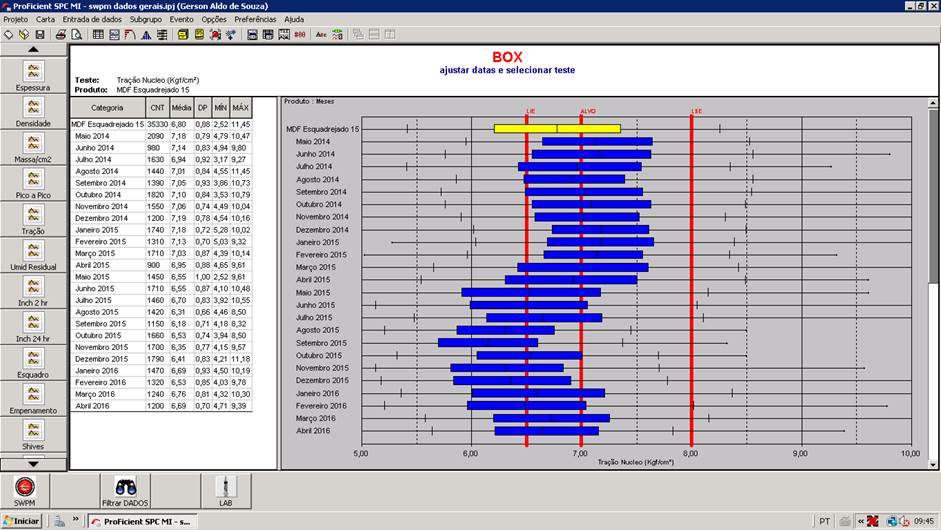The image size is (941, 530).
Task: Click the save floppy disk icon
Action: 40,35
